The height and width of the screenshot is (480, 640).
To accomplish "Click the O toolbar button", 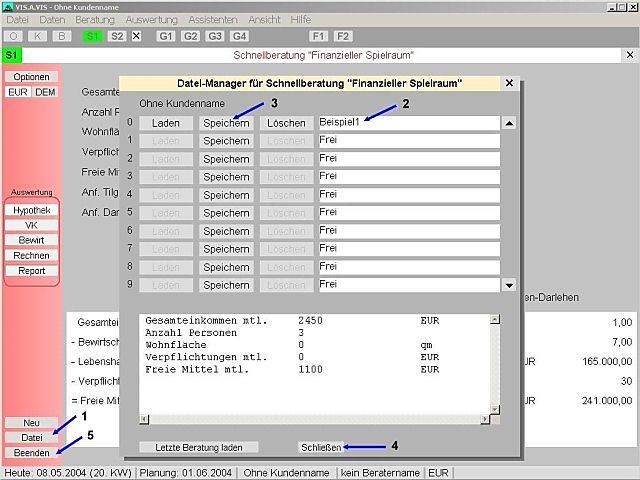I will coord(13,36).
